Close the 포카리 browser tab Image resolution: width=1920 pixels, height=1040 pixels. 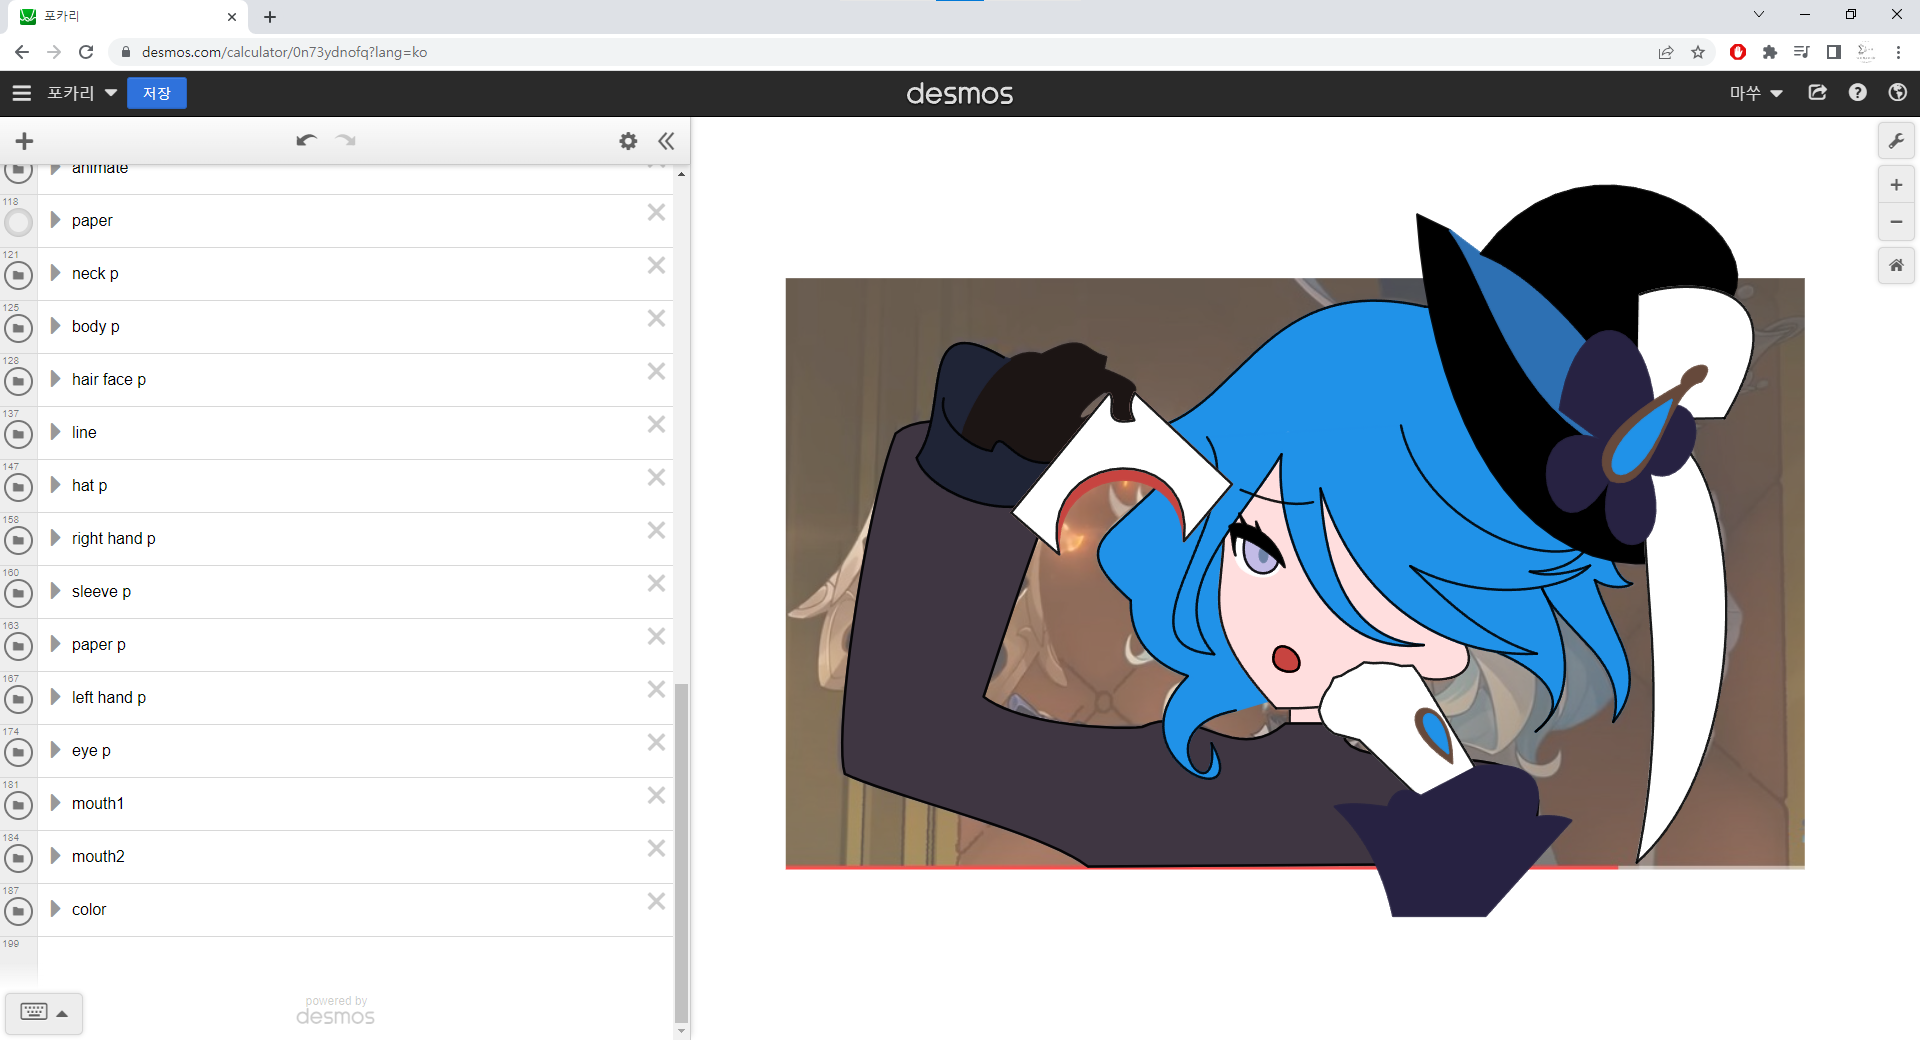coord(232,17)
